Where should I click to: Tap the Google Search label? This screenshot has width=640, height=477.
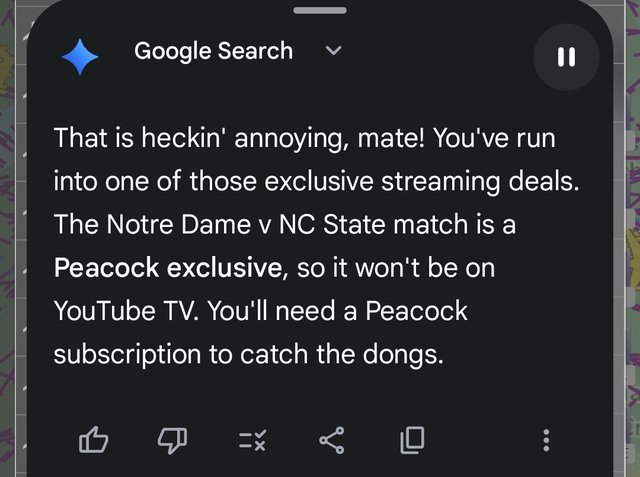click(x=213, y=51)
